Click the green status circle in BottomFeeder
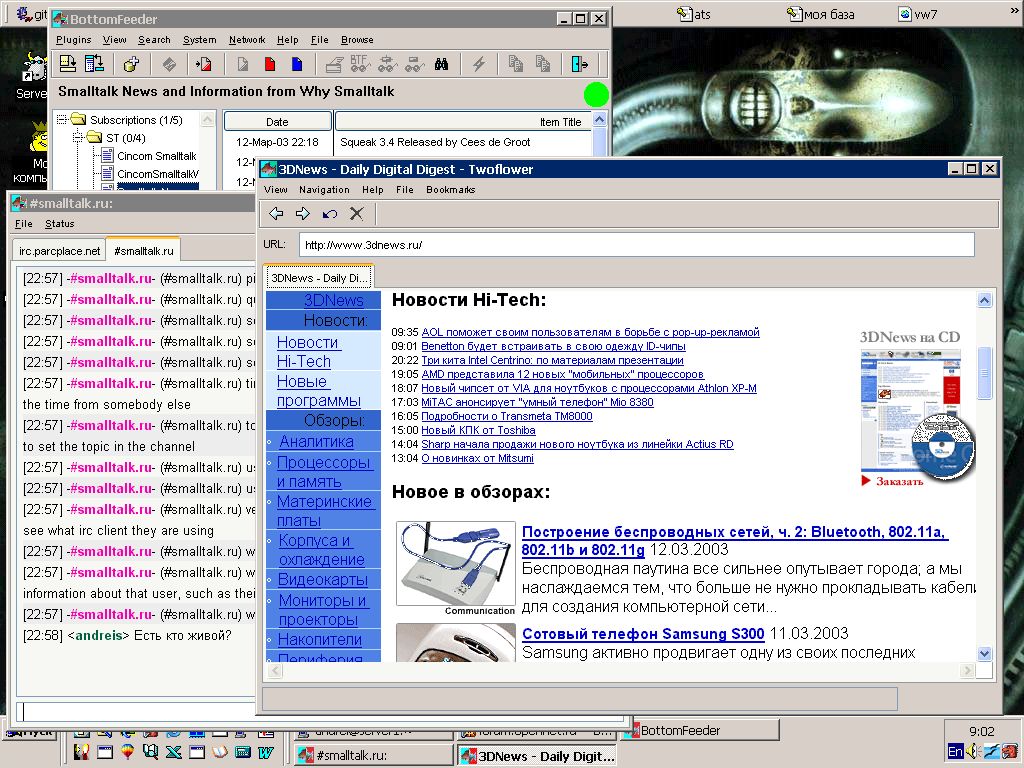This screenshot has width=1024, height=768. [x=596, y=94]
